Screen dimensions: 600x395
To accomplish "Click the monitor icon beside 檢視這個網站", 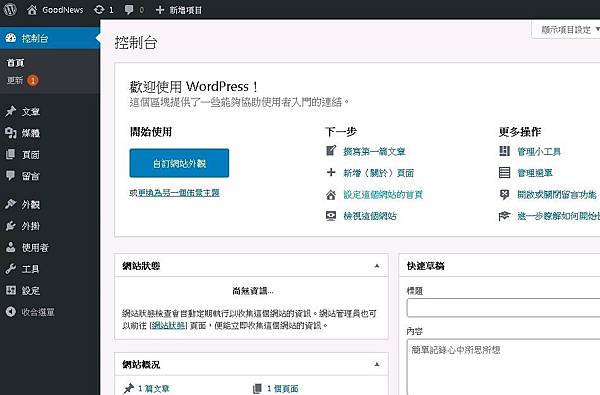I will pos(331,216).
